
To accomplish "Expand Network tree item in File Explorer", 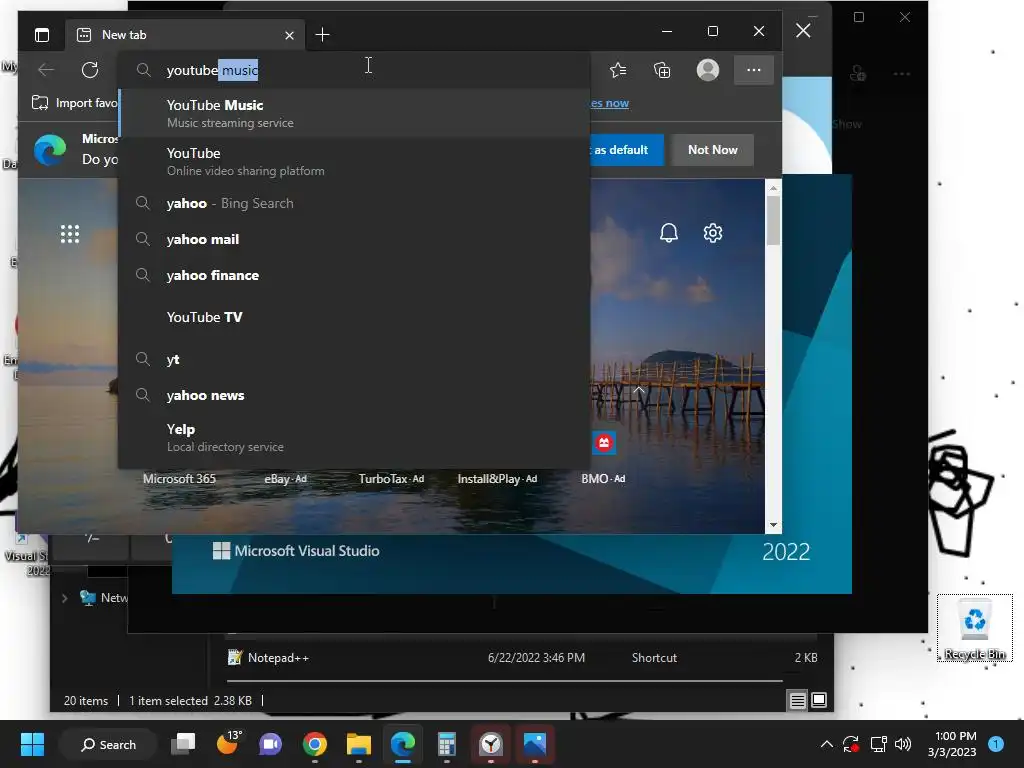I will (x=64, y=598).
